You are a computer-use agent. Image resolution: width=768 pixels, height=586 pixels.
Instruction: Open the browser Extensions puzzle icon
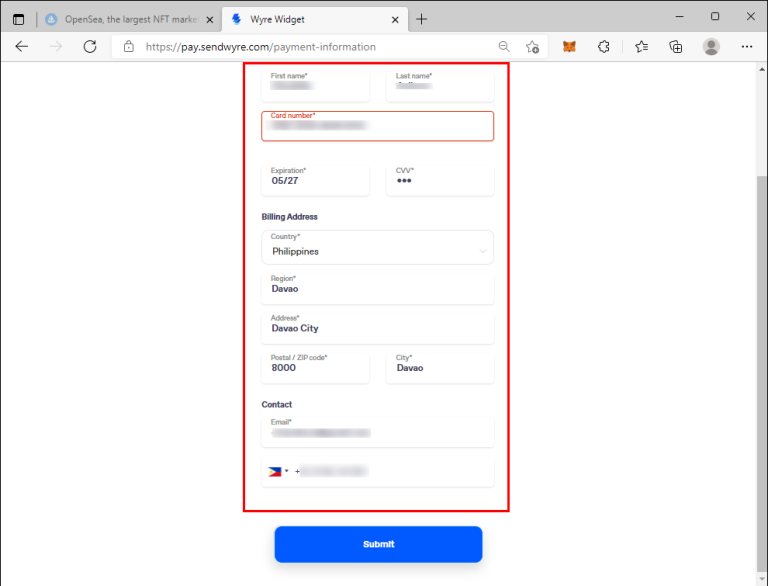pyautogui.click(x=604, y=46)
